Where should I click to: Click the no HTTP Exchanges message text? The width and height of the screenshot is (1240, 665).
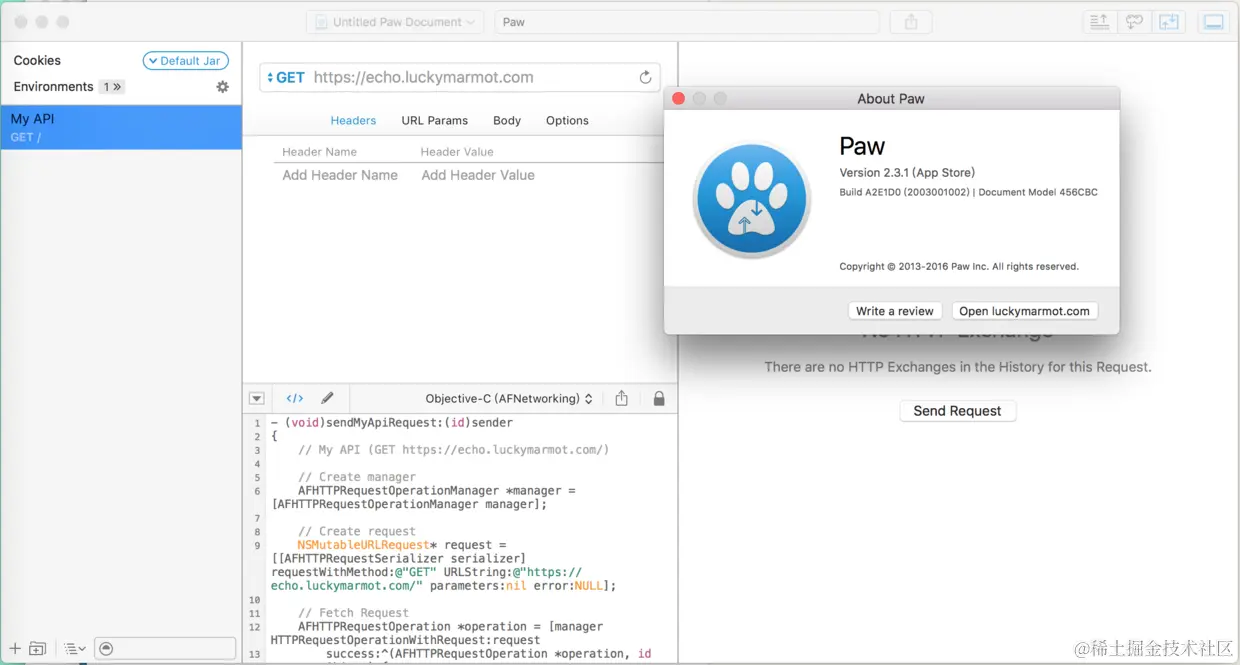pos(958,367)
